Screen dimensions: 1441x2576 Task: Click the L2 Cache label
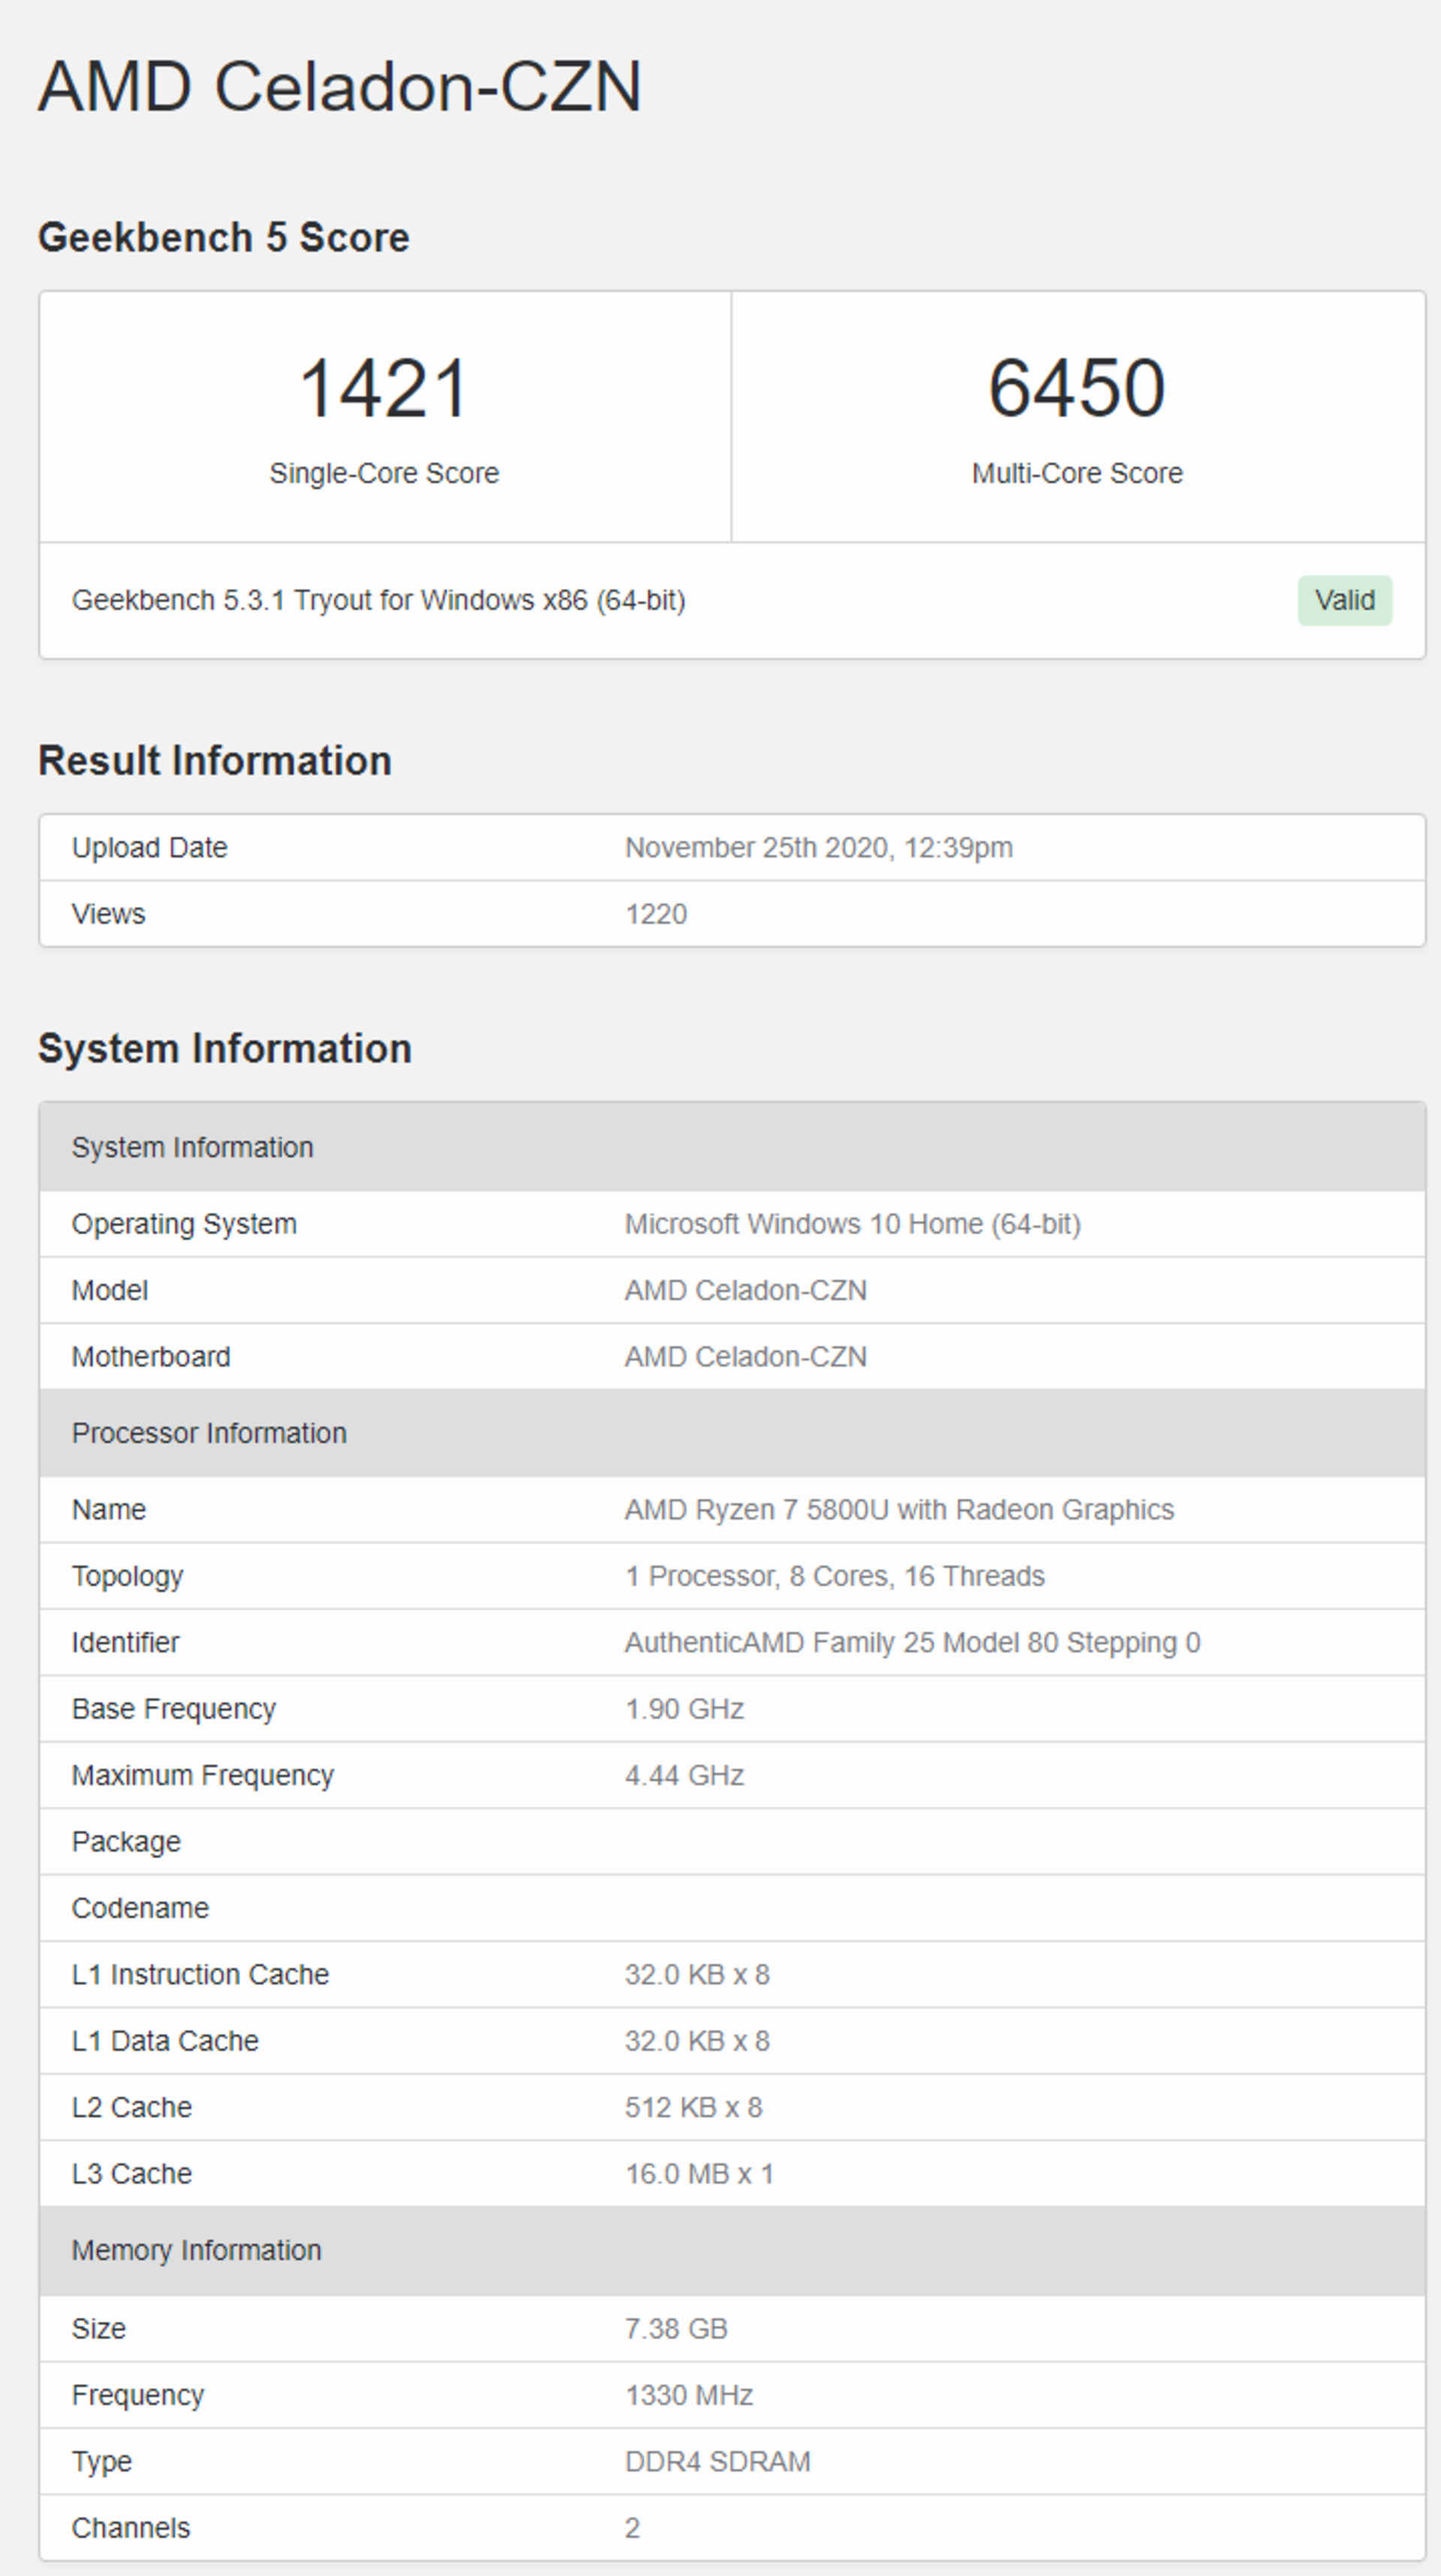tap(132, 2107)
